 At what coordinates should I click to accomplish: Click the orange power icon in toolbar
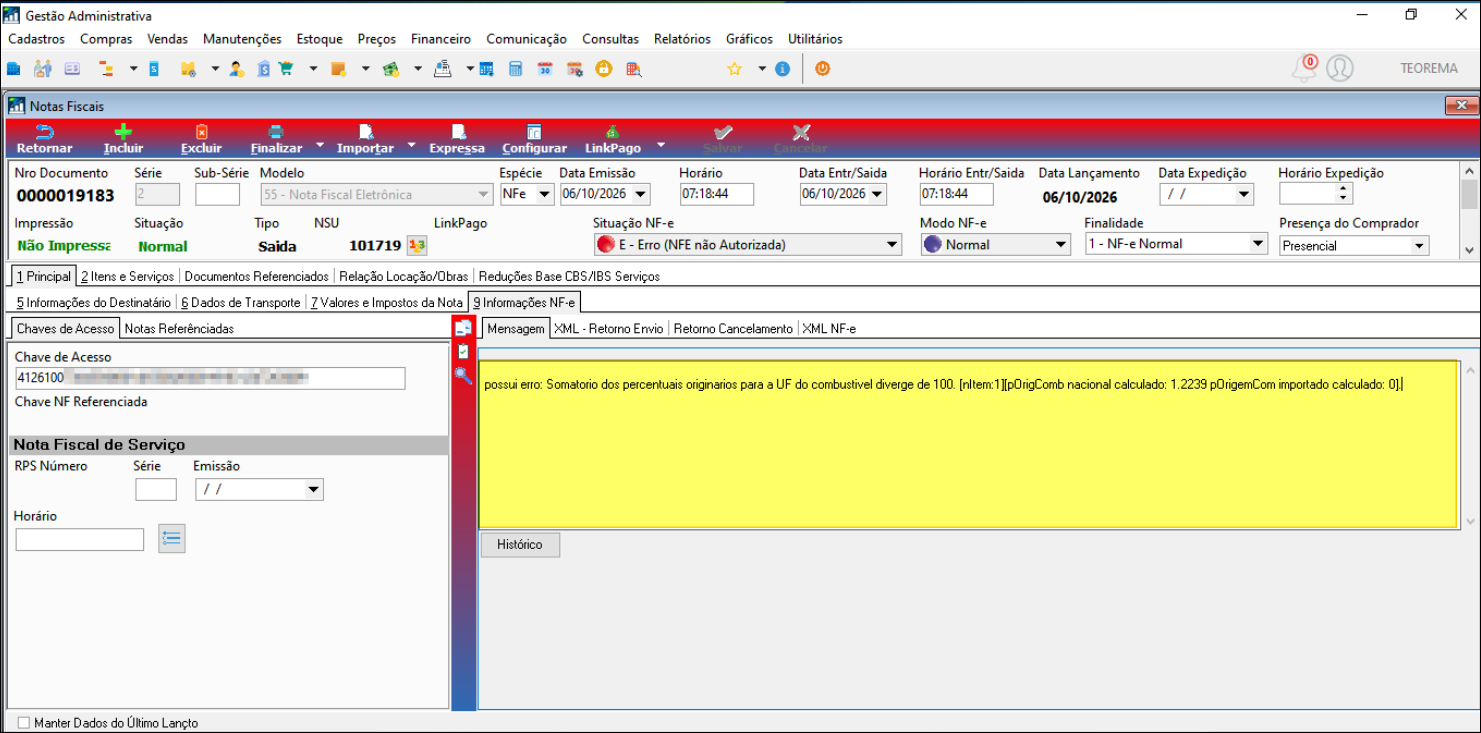pos(823,69)
